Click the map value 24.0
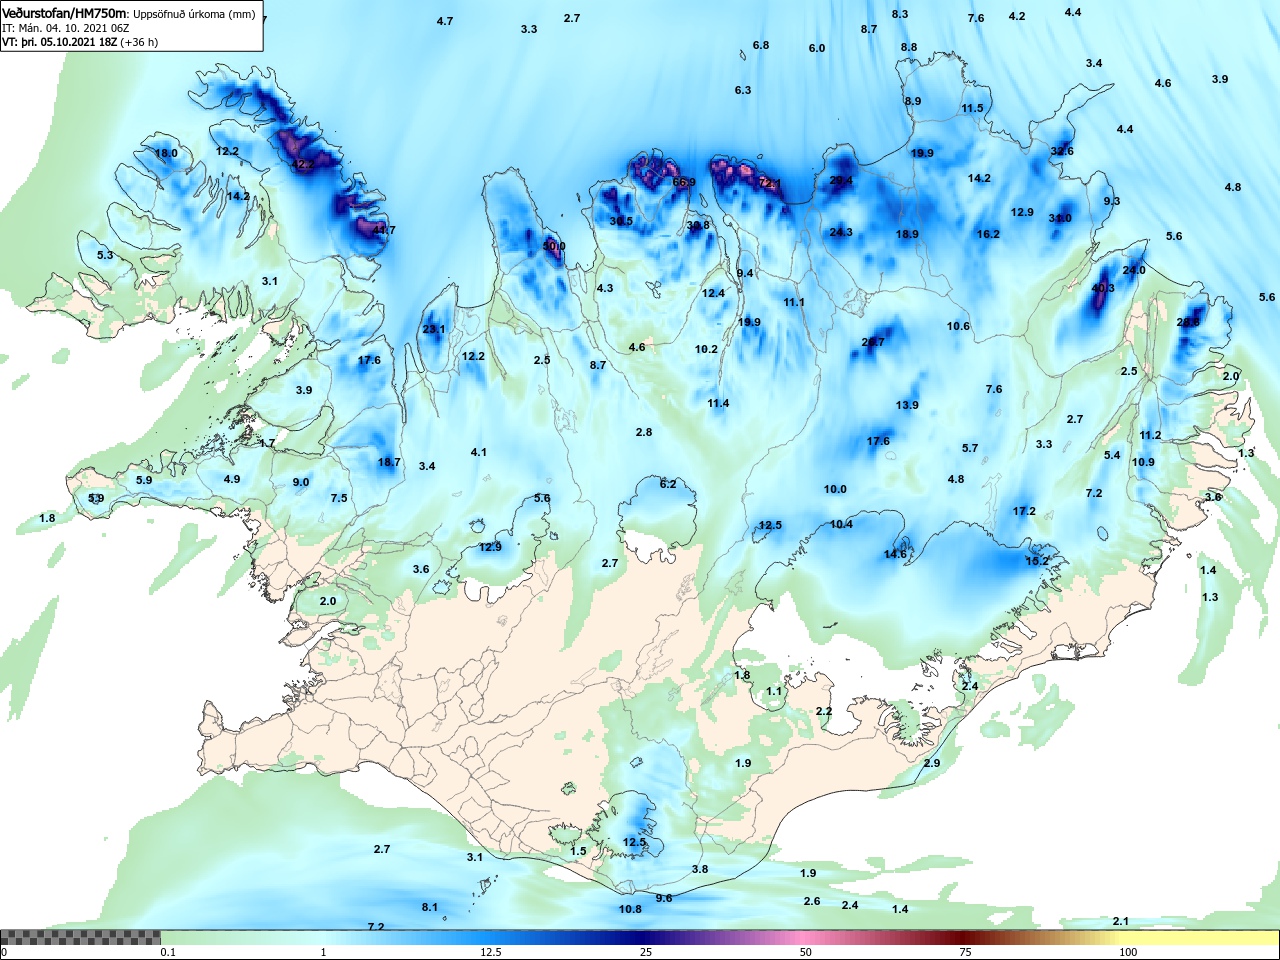Image resolution: width=1280 pixels, height=960 pixels. click(x=1134, y=270)
